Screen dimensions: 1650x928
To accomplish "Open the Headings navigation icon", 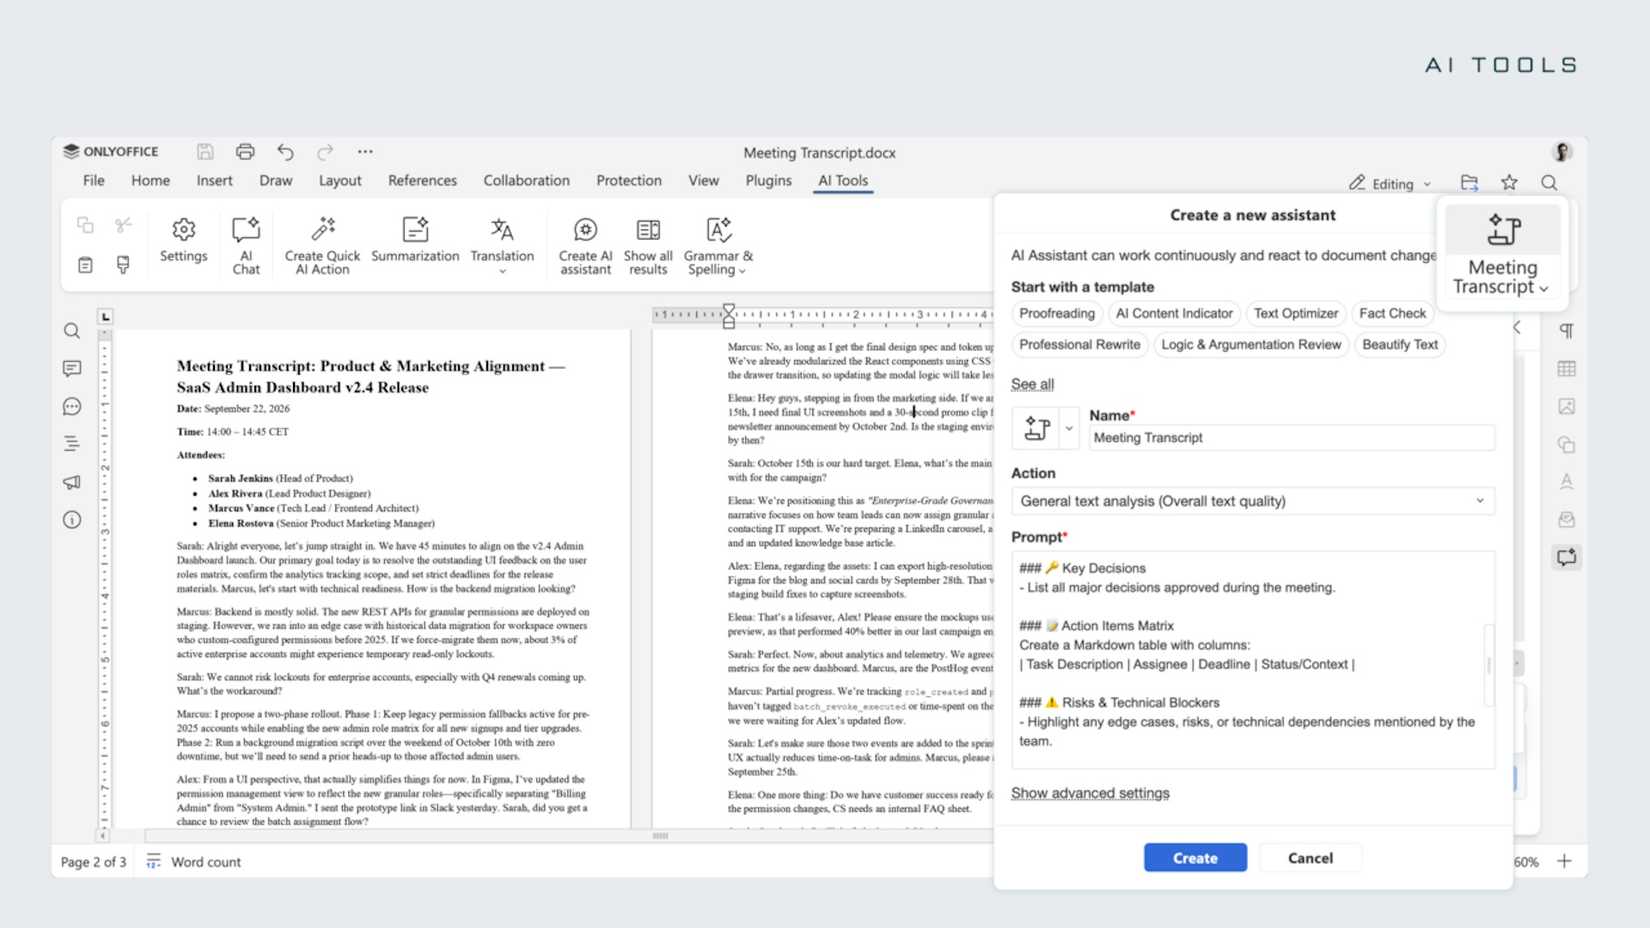I will pos(72,444).
